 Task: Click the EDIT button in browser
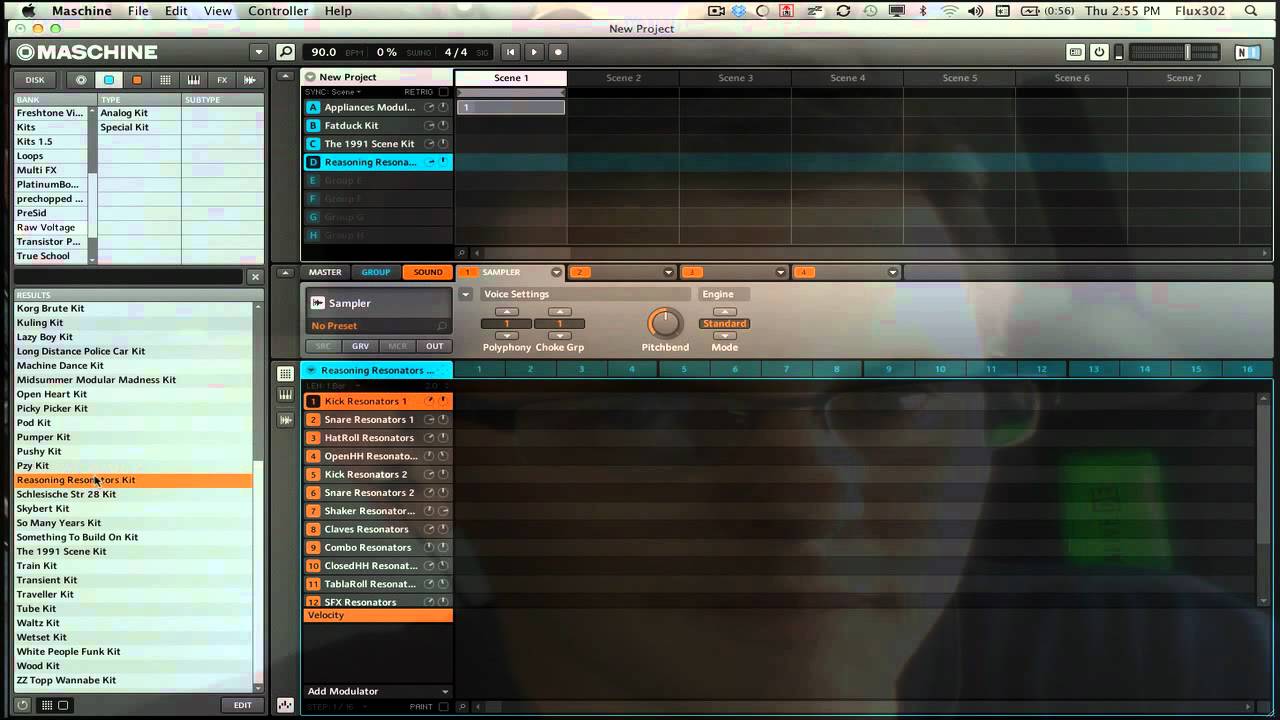[243, 705]
